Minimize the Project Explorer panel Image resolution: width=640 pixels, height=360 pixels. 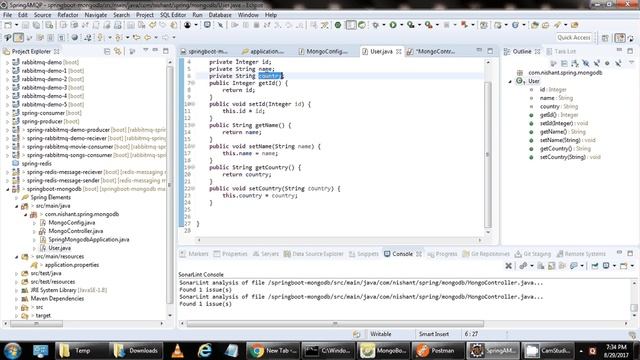click(155, 51)
